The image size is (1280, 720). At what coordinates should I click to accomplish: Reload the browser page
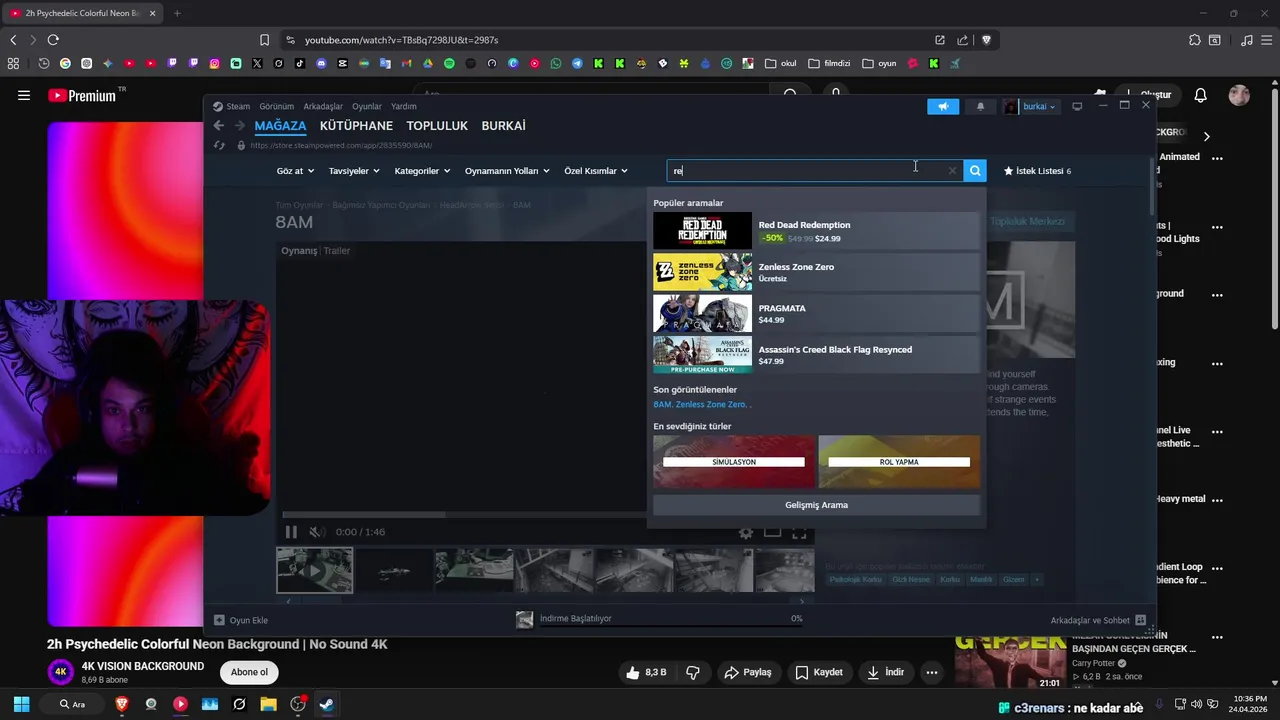click(x=53, y=40)
